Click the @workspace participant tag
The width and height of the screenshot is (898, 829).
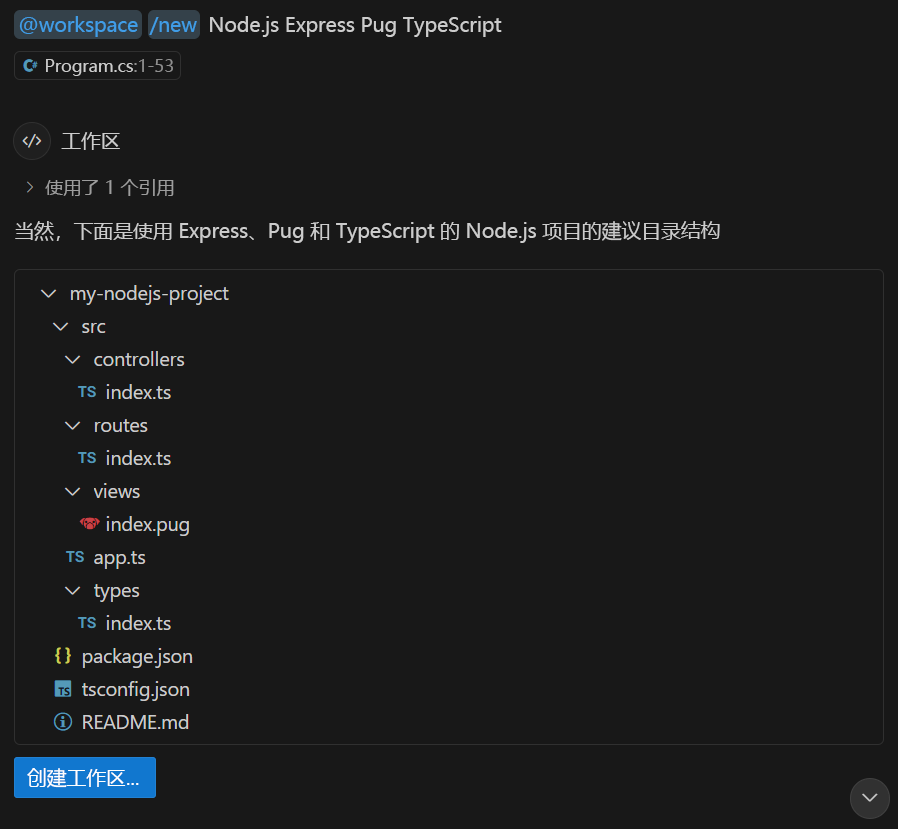click(78, 25)
